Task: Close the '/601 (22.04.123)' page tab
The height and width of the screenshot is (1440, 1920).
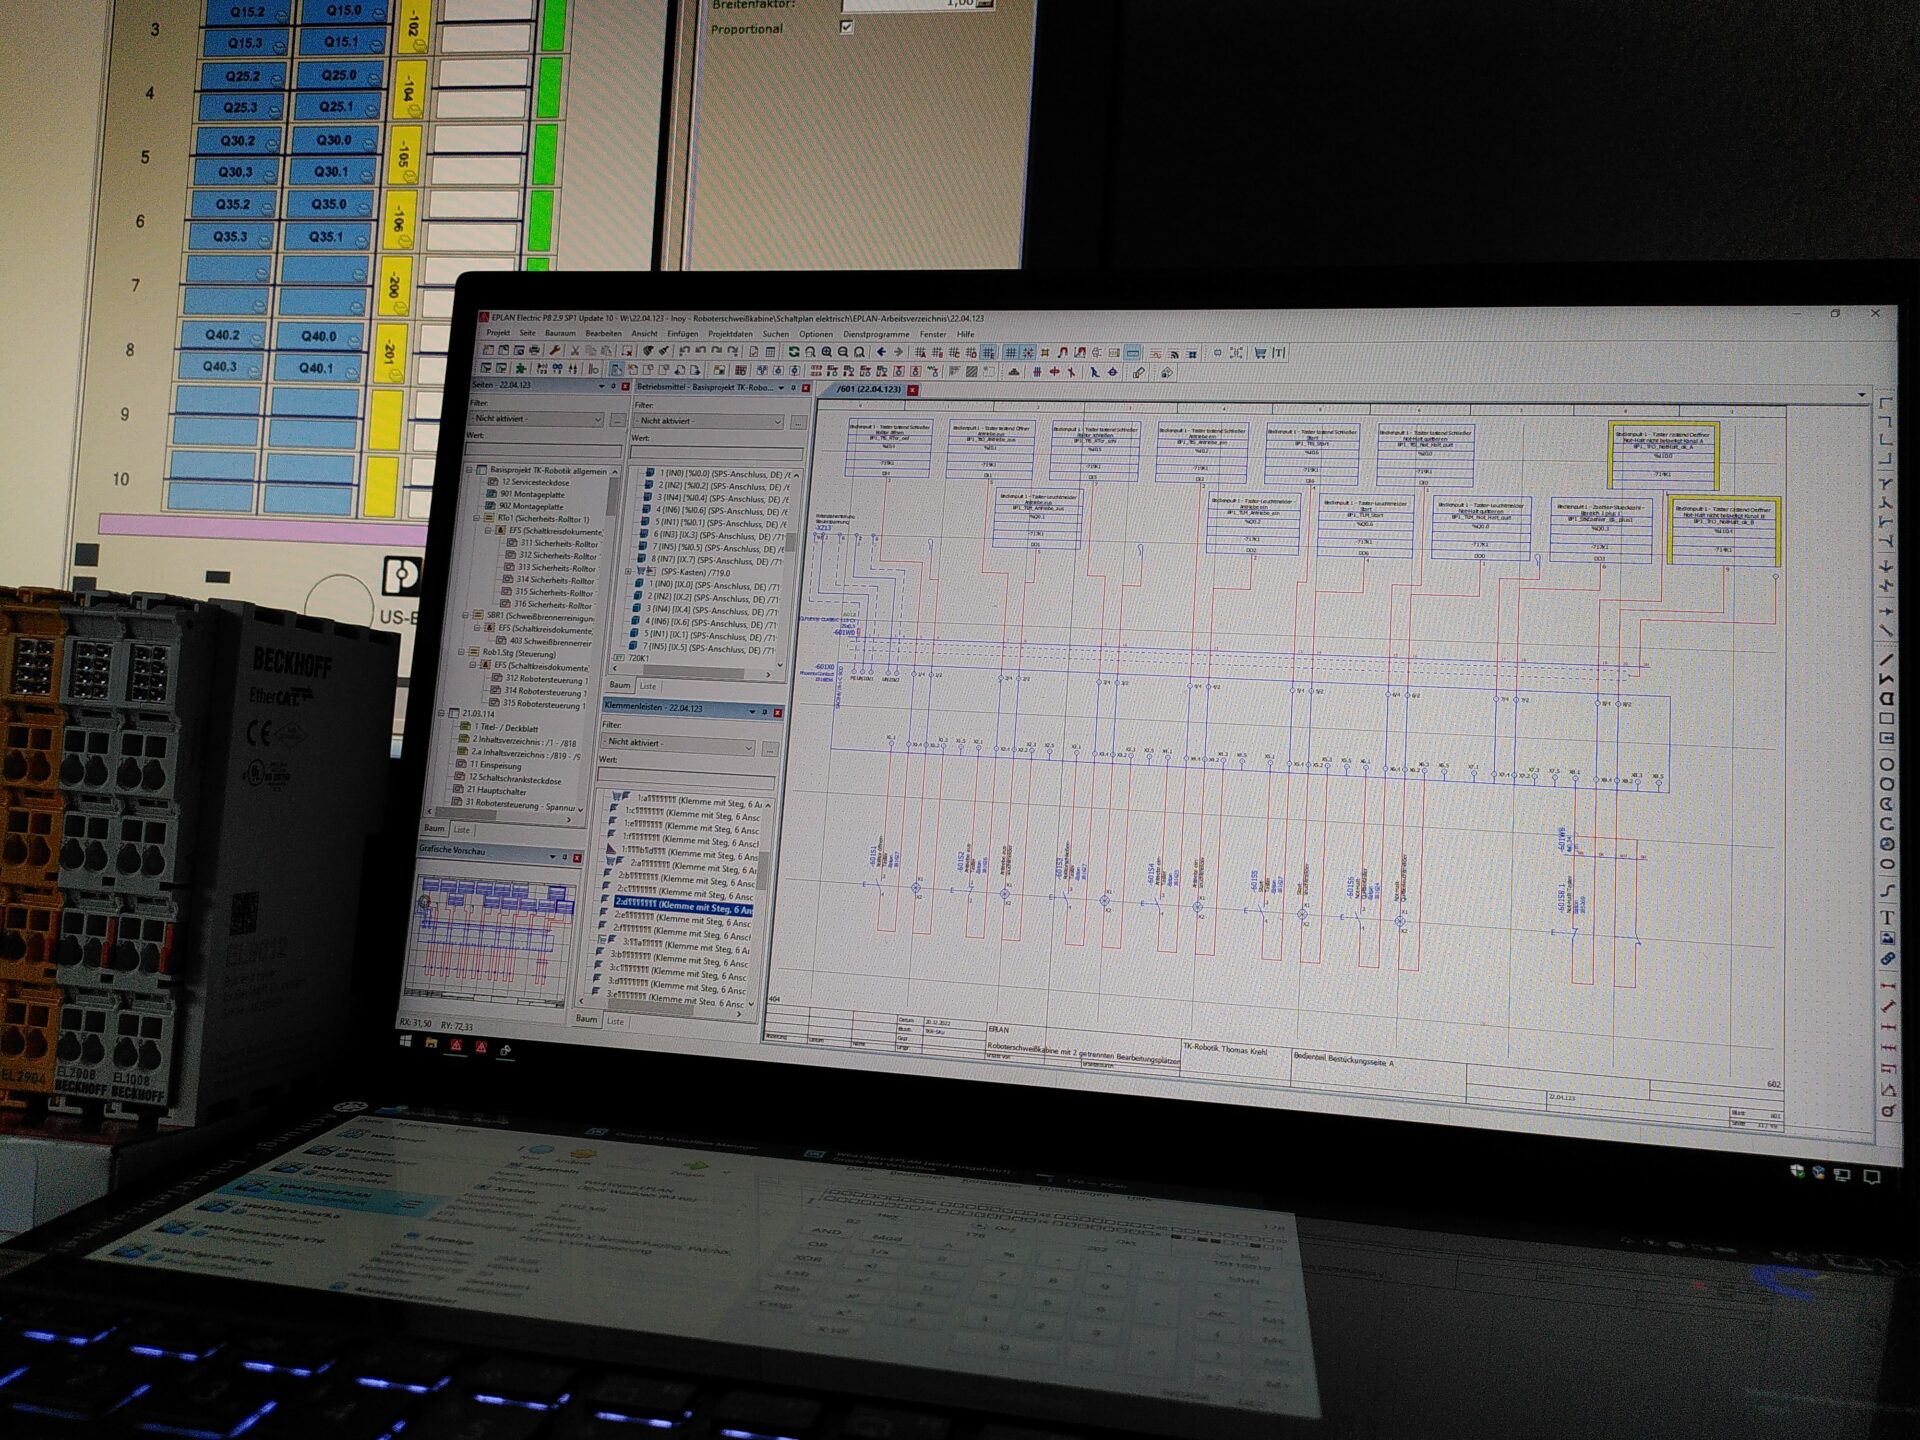Action: point(913,390)
